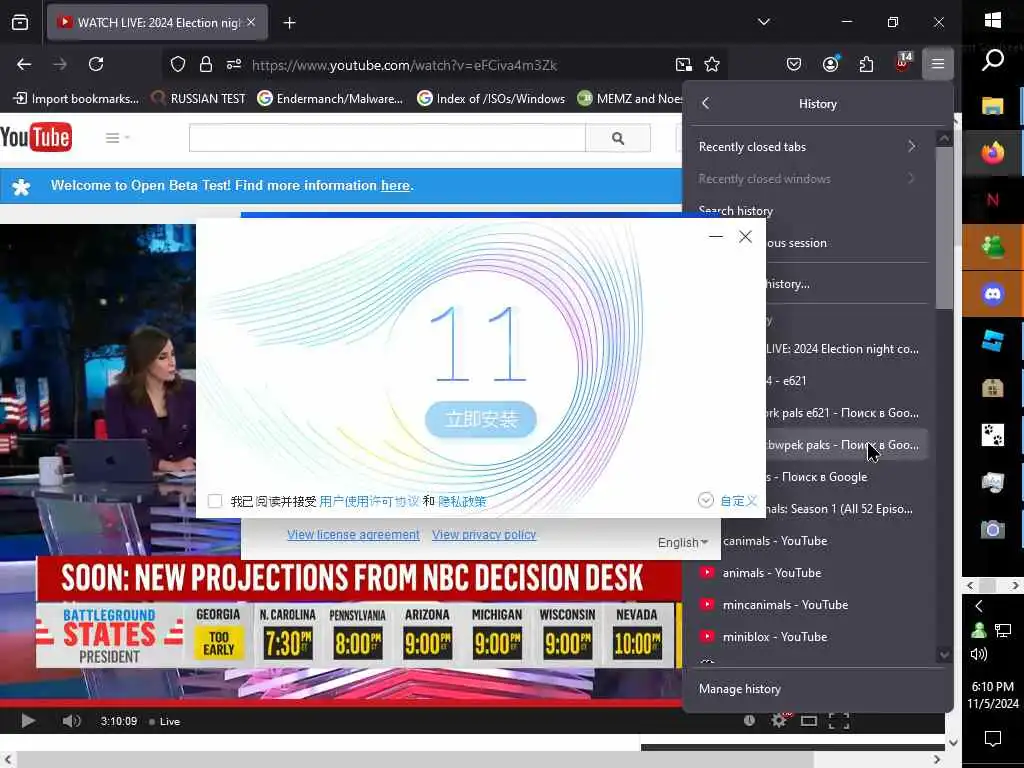
Task: Open the English language dropdown
Action: [682, 543]
